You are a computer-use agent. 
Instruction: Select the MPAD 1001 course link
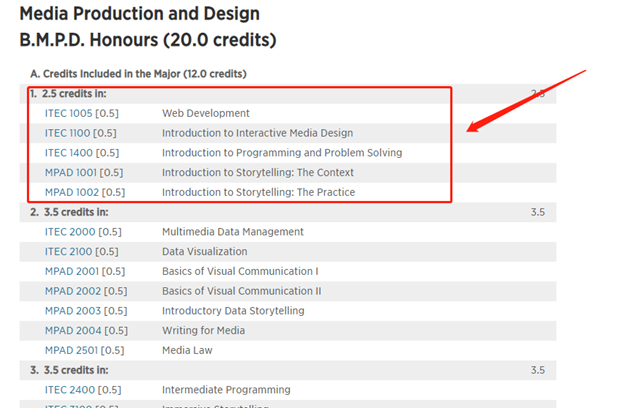point(69,172)
